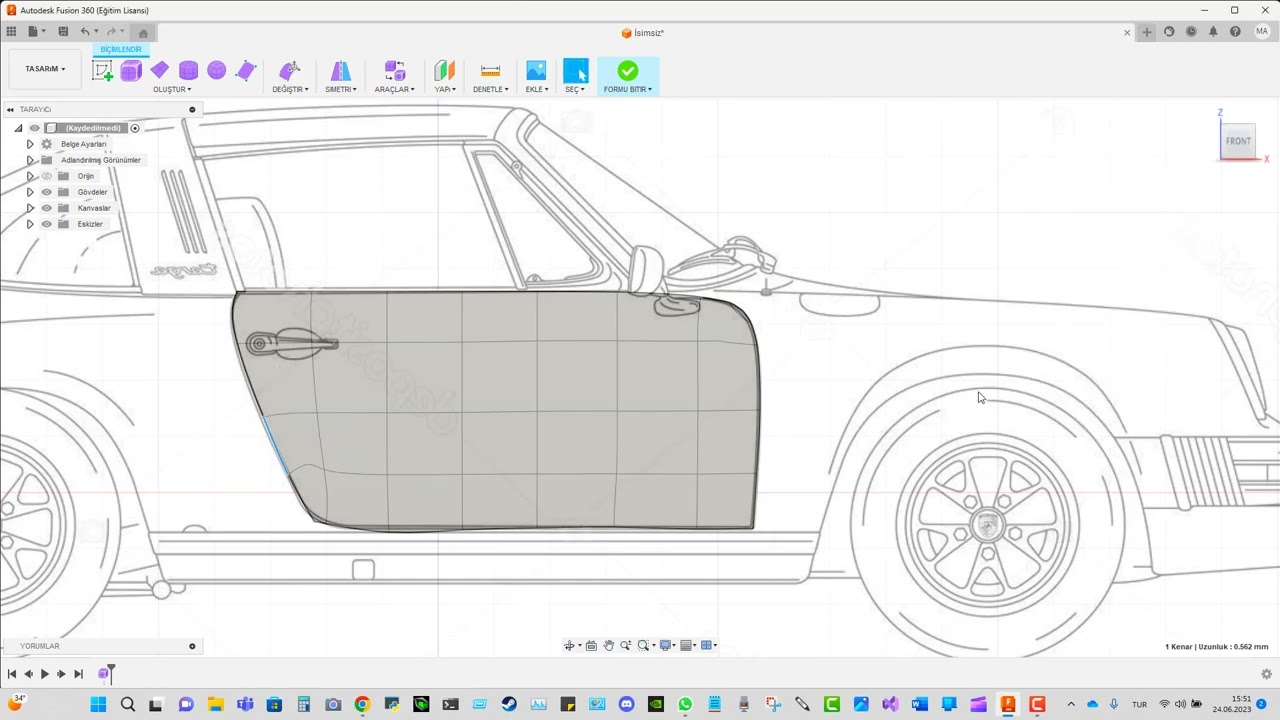Viewport: 1280px width, 720px height.
Task: Select the Pan hand tool
Action: pos(608,645)
